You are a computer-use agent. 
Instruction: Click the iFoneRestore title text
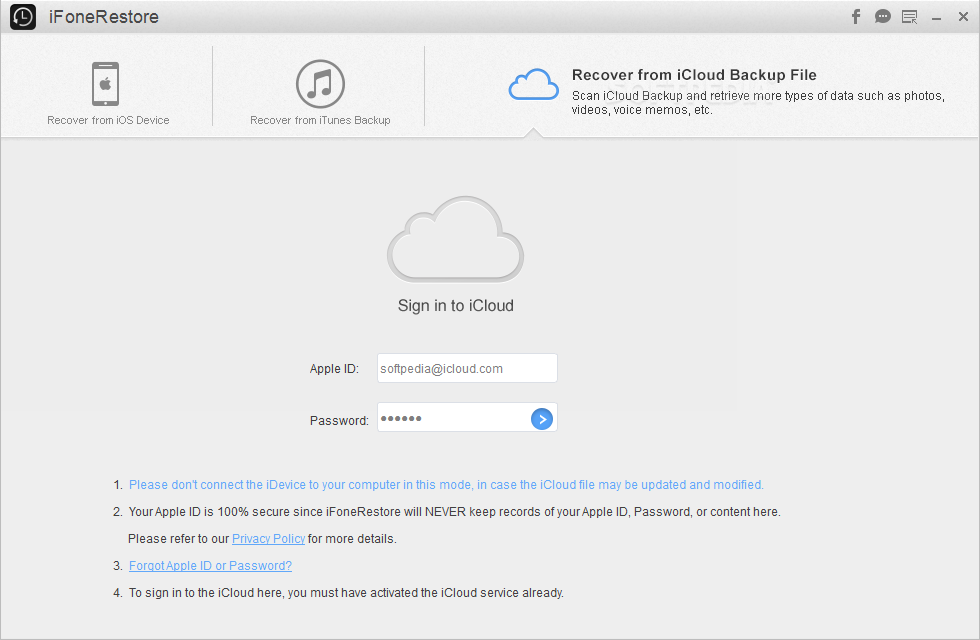click(104, 17)
